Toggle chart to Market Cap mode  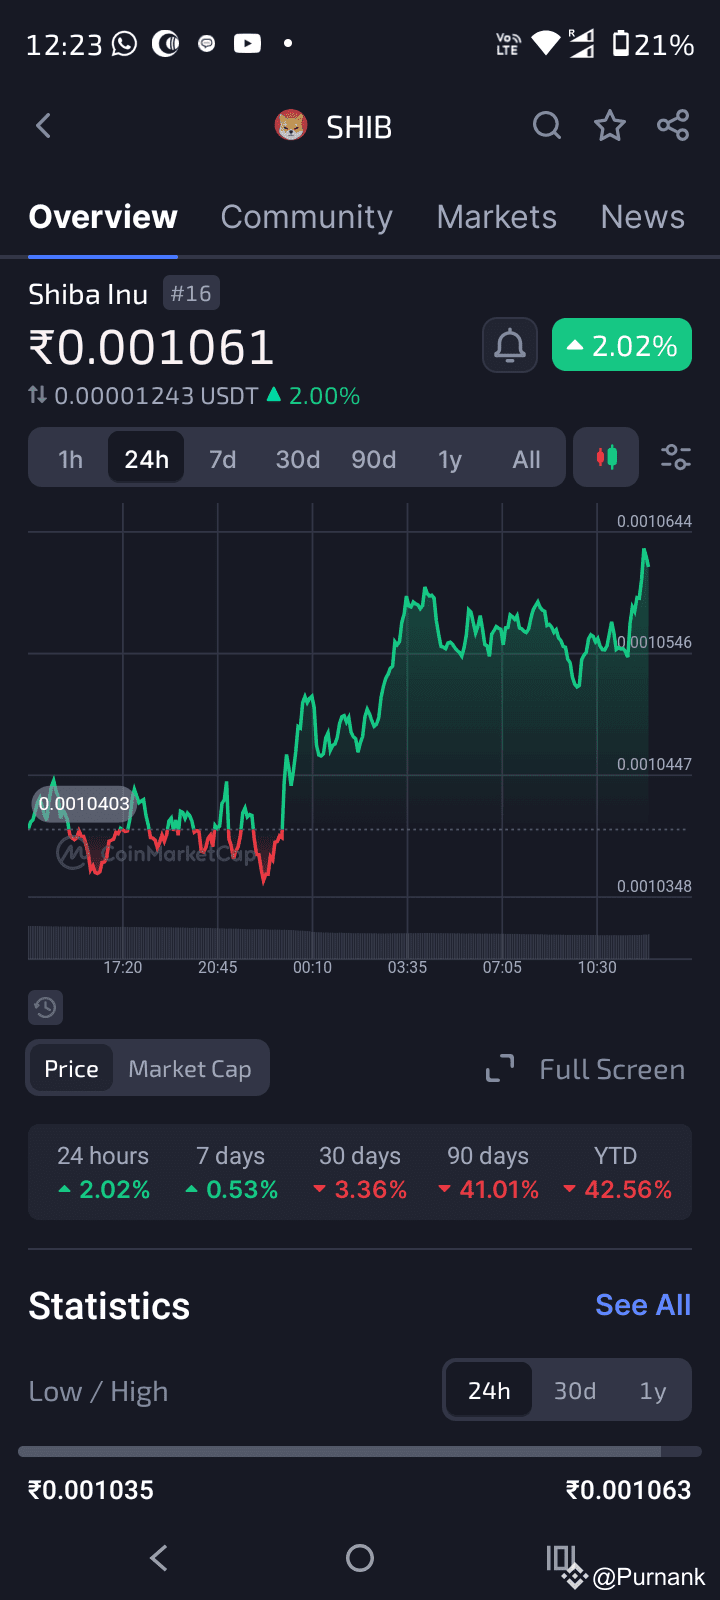tap(190, 1068)
